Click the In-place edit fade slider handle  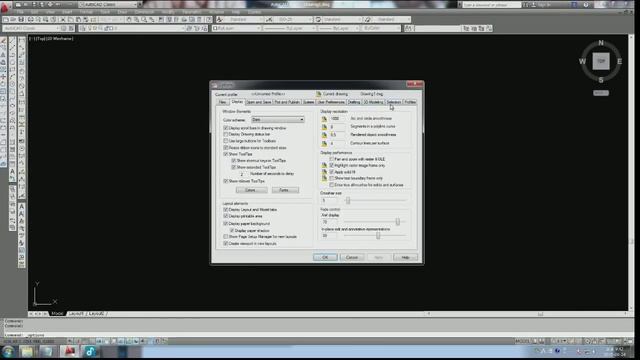378,236
